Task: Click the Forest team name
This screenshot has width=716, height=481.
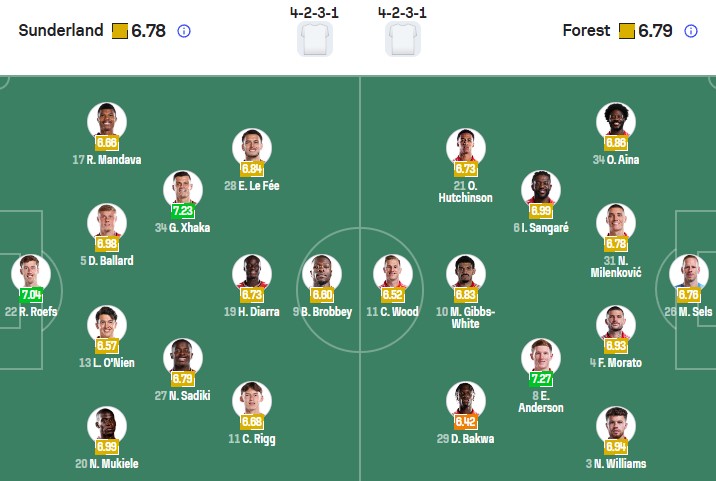Action: click(586, 31)
